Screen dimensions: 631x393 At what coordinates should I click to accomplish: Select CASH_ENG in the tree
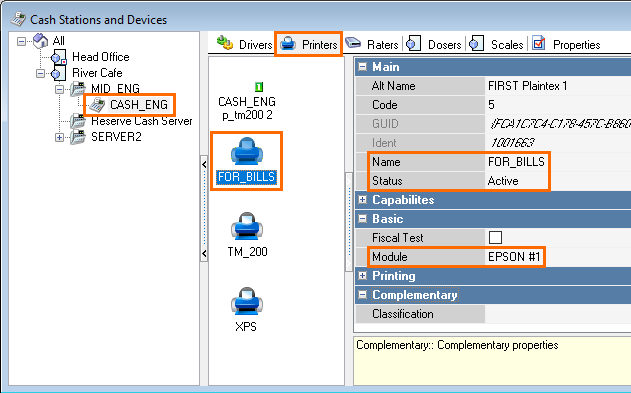tap(139, 105)
